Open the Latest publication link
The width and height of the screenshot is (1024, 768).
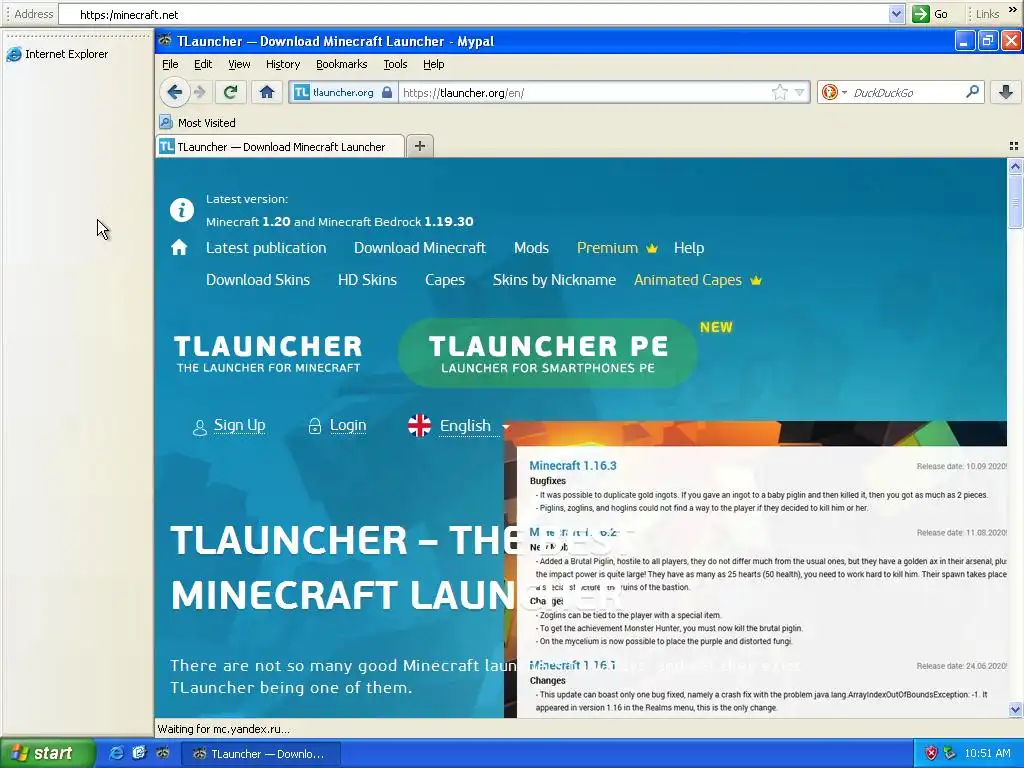[266, 248]
